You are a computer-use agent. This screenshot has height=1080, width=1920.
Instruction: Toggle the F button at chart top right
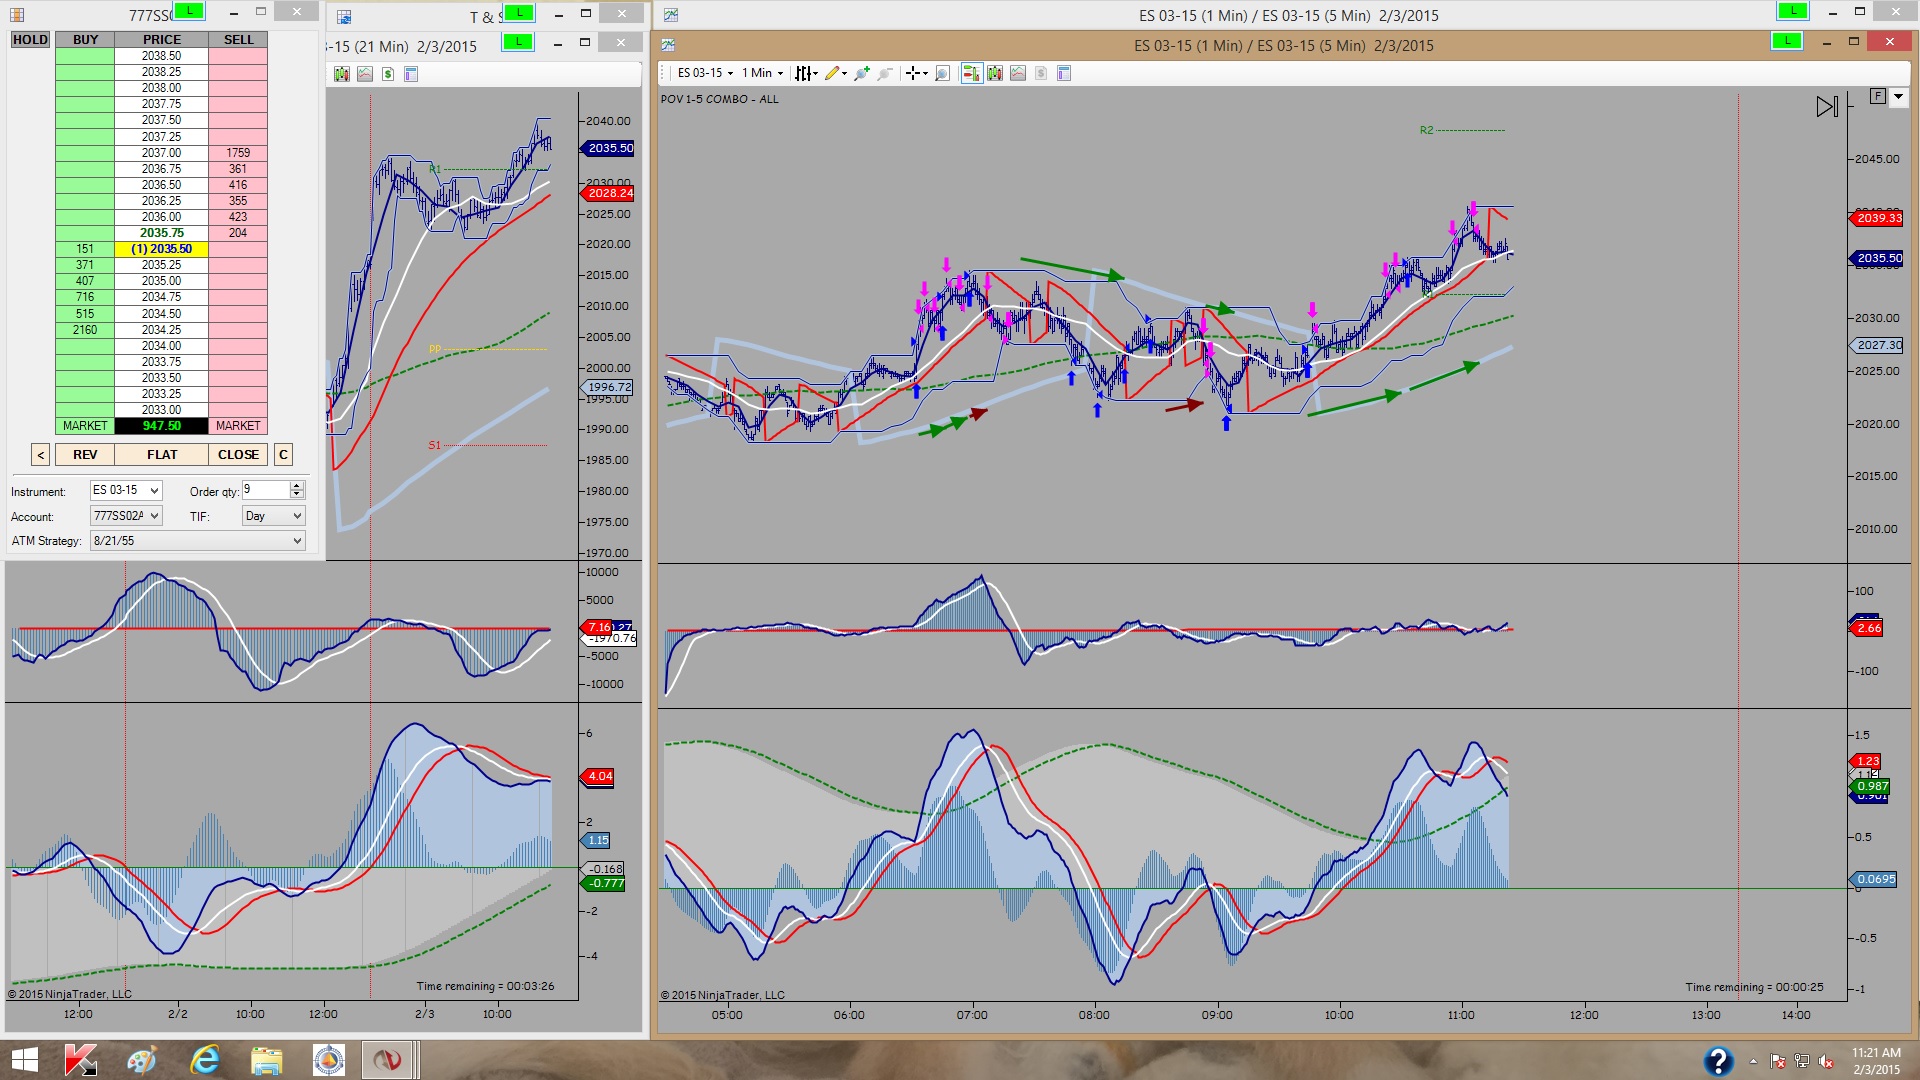coord(1877,96)
